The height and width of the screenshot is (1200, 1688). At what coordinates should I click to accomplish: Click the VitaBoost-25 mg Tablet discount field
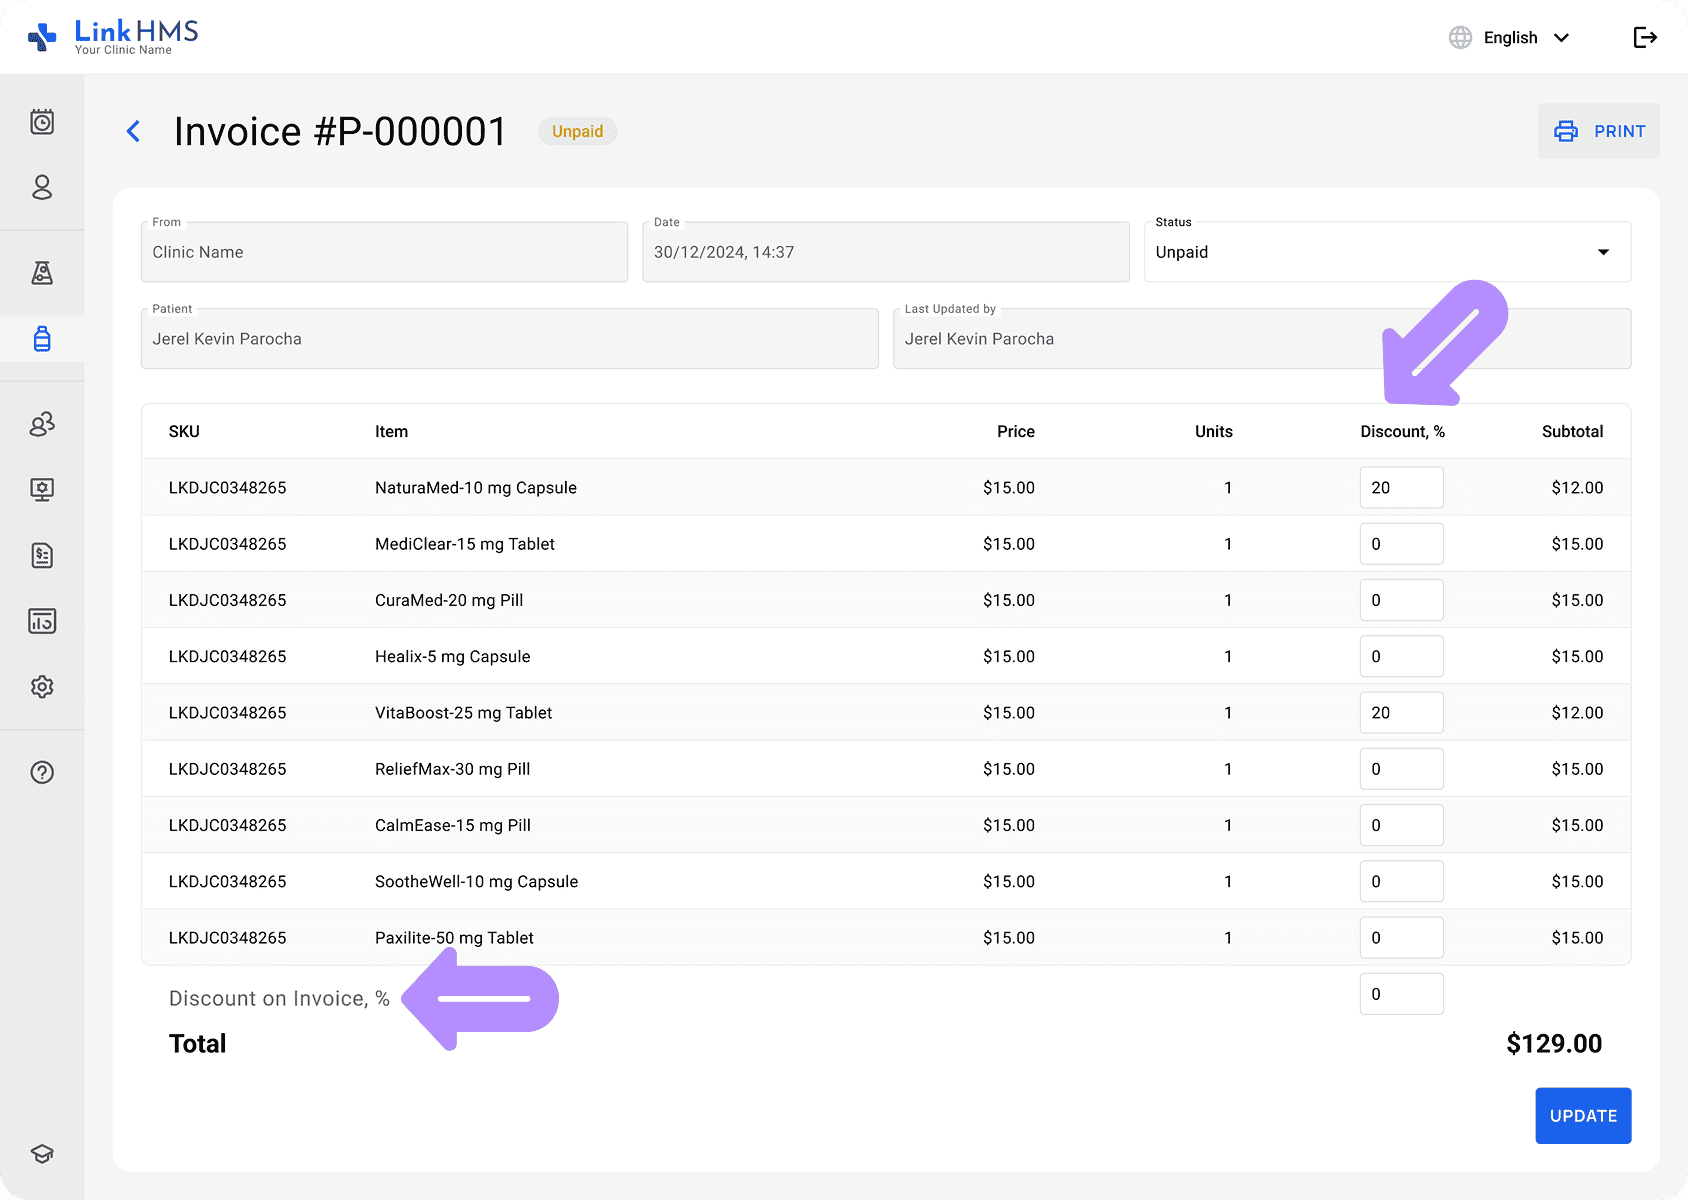coord(1400,713)
